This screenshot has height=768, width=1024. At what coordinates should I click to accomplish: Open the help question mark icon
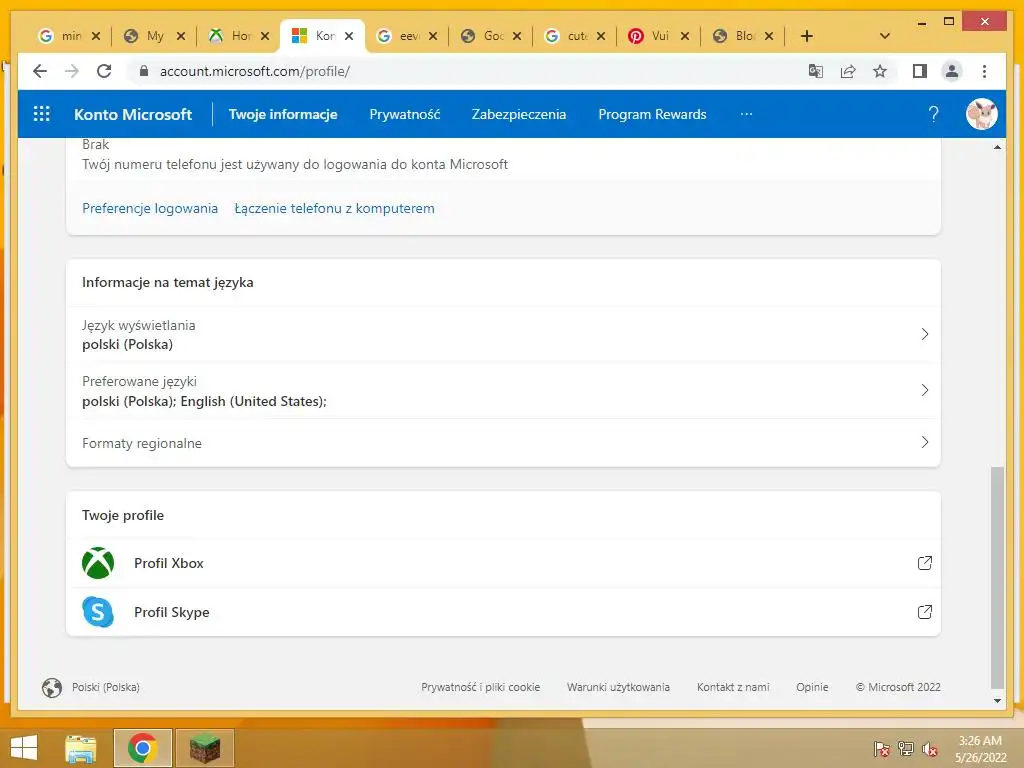pos(933,114)
